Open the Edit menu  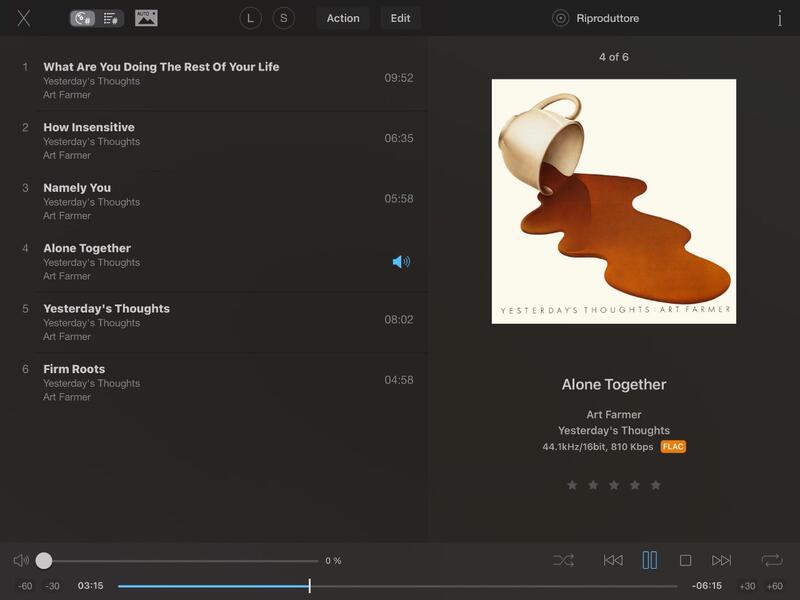(400, 18)
